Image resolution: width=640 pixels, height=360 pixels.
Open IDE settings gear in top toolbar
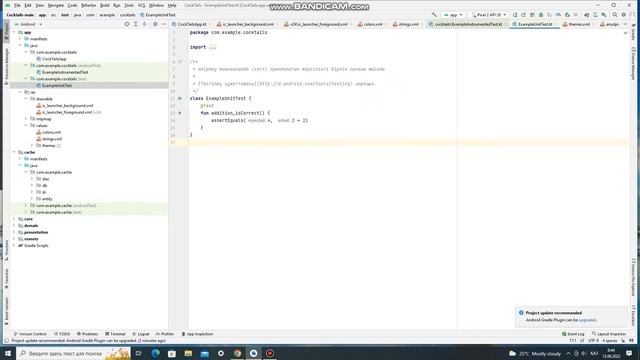pyautogui.click(x=624, y=15)
